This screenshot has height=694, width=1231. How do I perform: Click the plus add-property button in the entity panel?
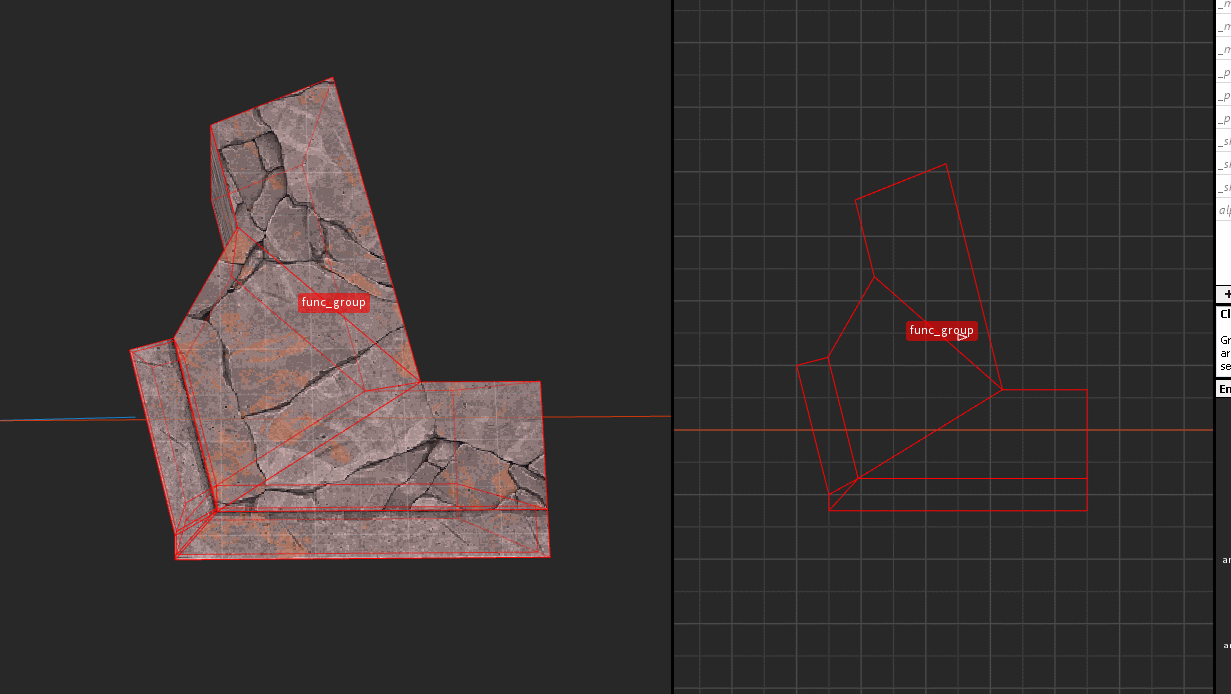pos(1224,295)
